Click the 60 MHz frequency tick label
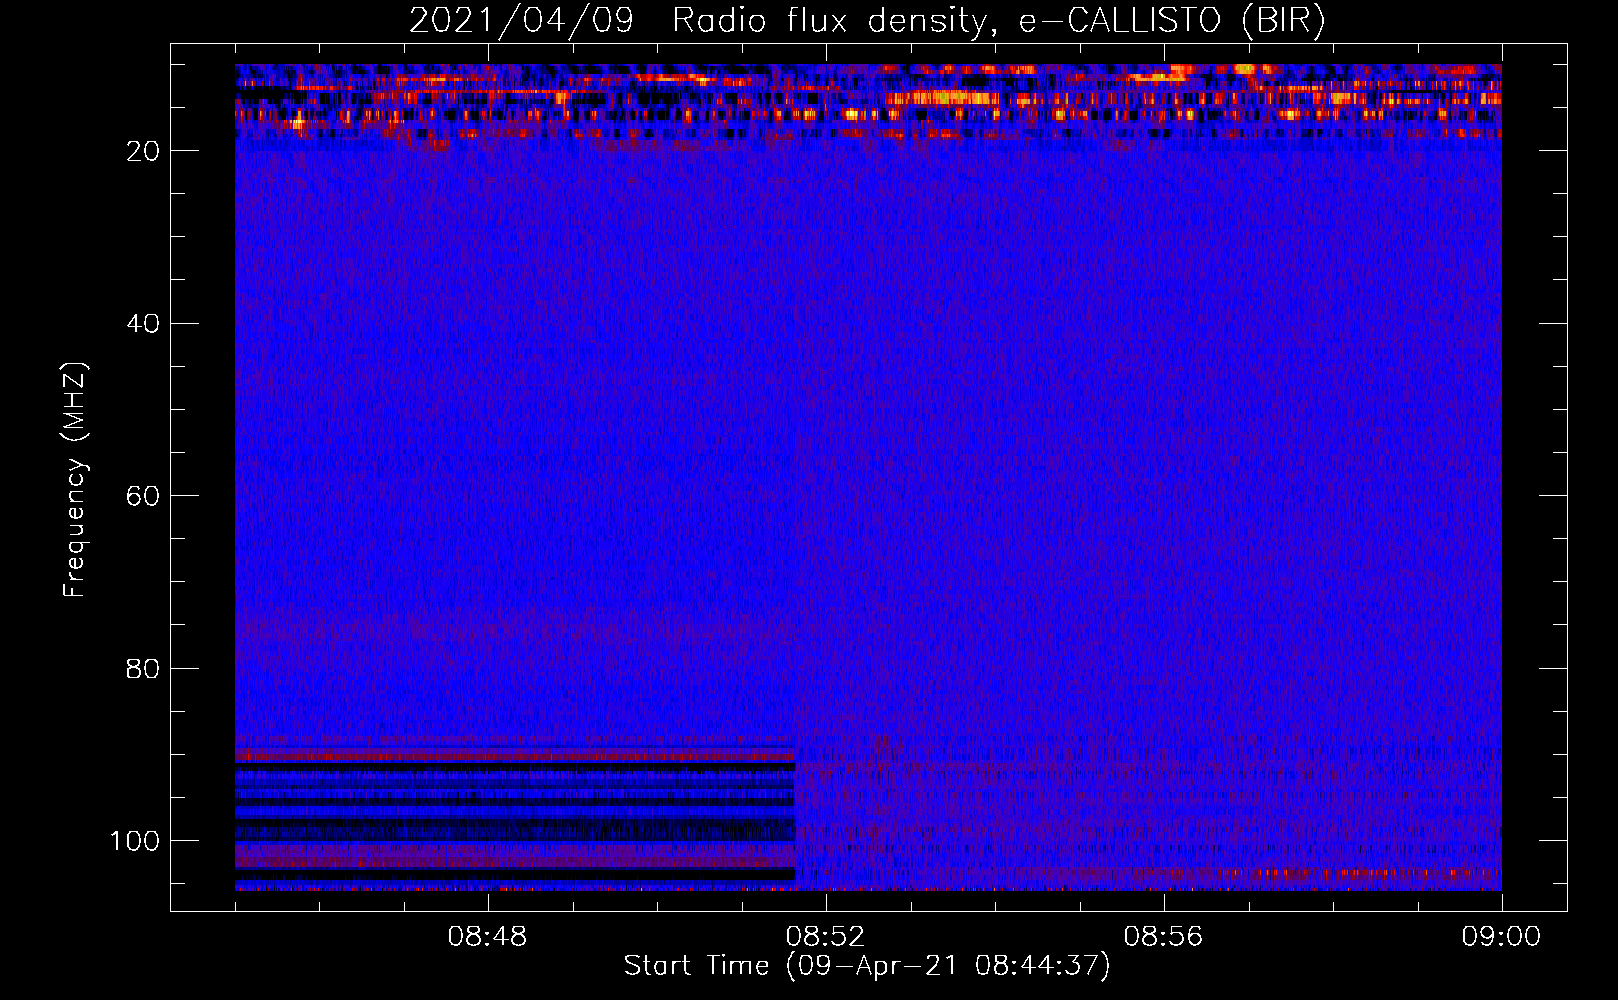1618x1000 pixels. click(143, 496)
